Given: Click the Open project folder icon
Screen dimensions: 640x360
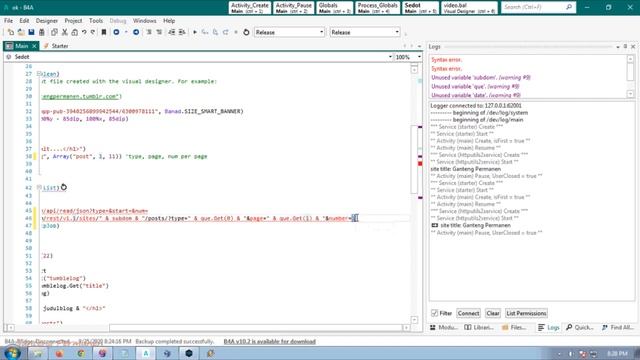Looking at the screenshot, I should click(21, 32).
